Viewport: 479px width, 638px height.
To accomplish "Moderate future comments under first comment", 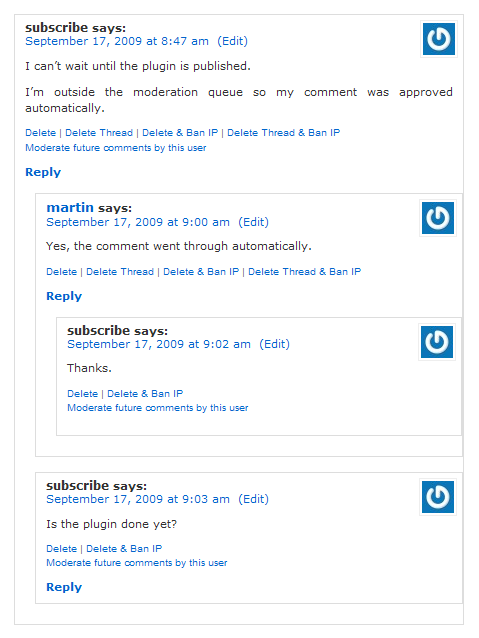I will (x=116, y=148).
